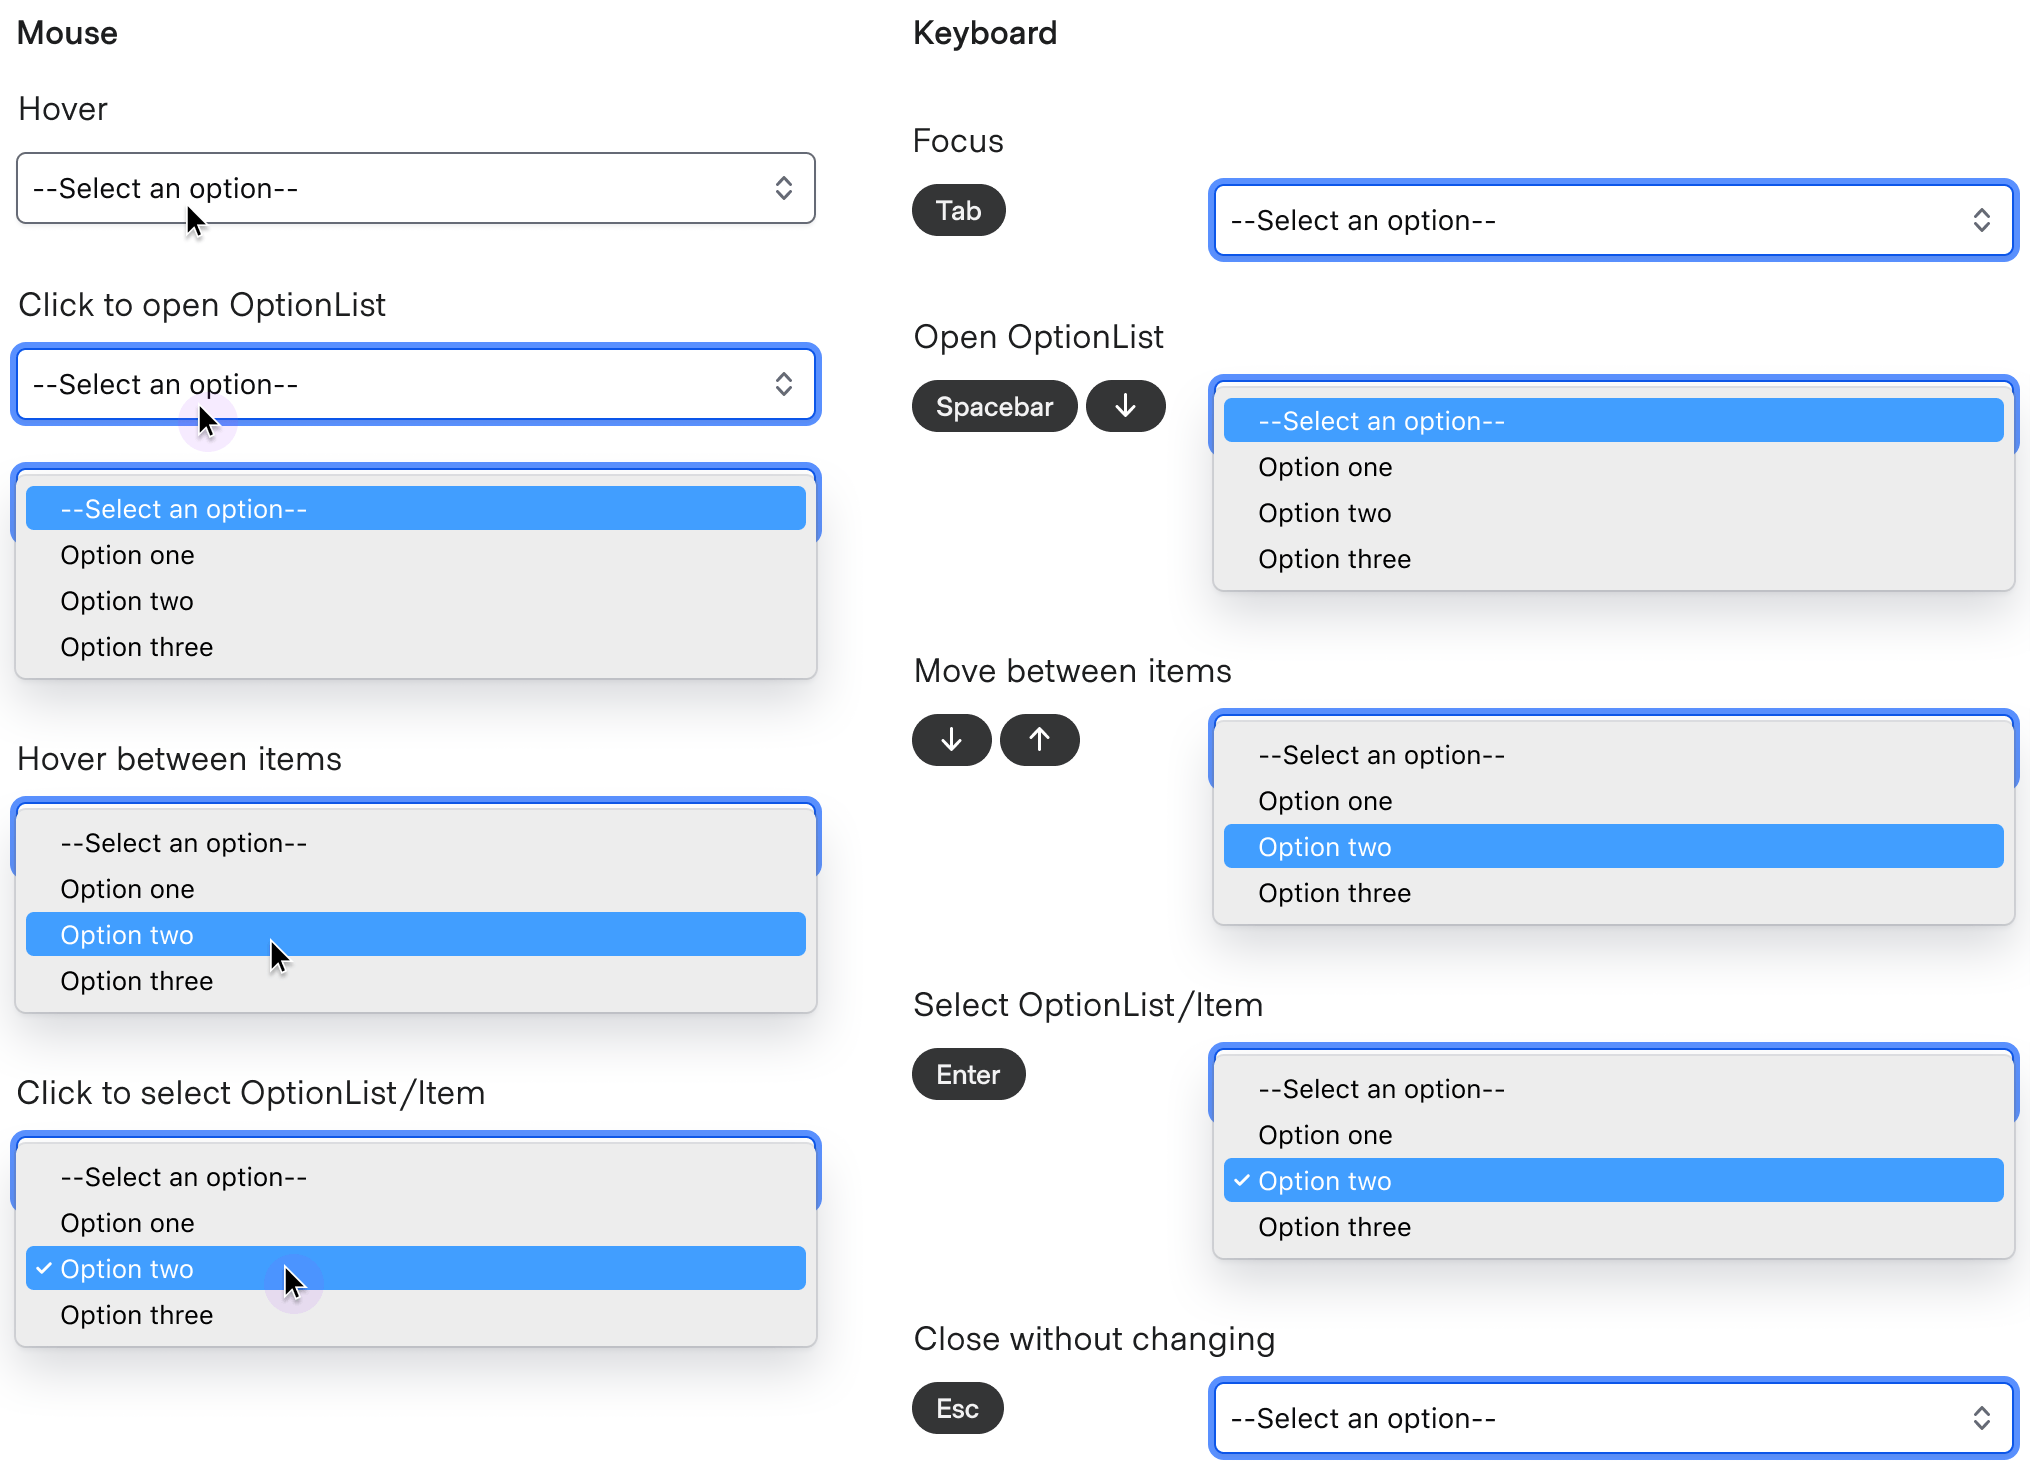Select the checkmark next to Option two

click(x=43, y=1269)
